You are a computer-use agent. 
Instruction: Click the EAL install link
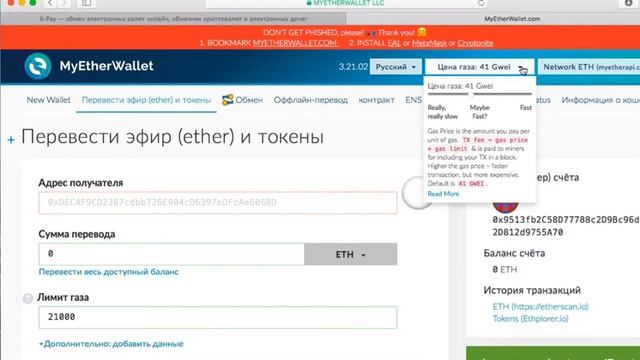(x=394, y=43)
